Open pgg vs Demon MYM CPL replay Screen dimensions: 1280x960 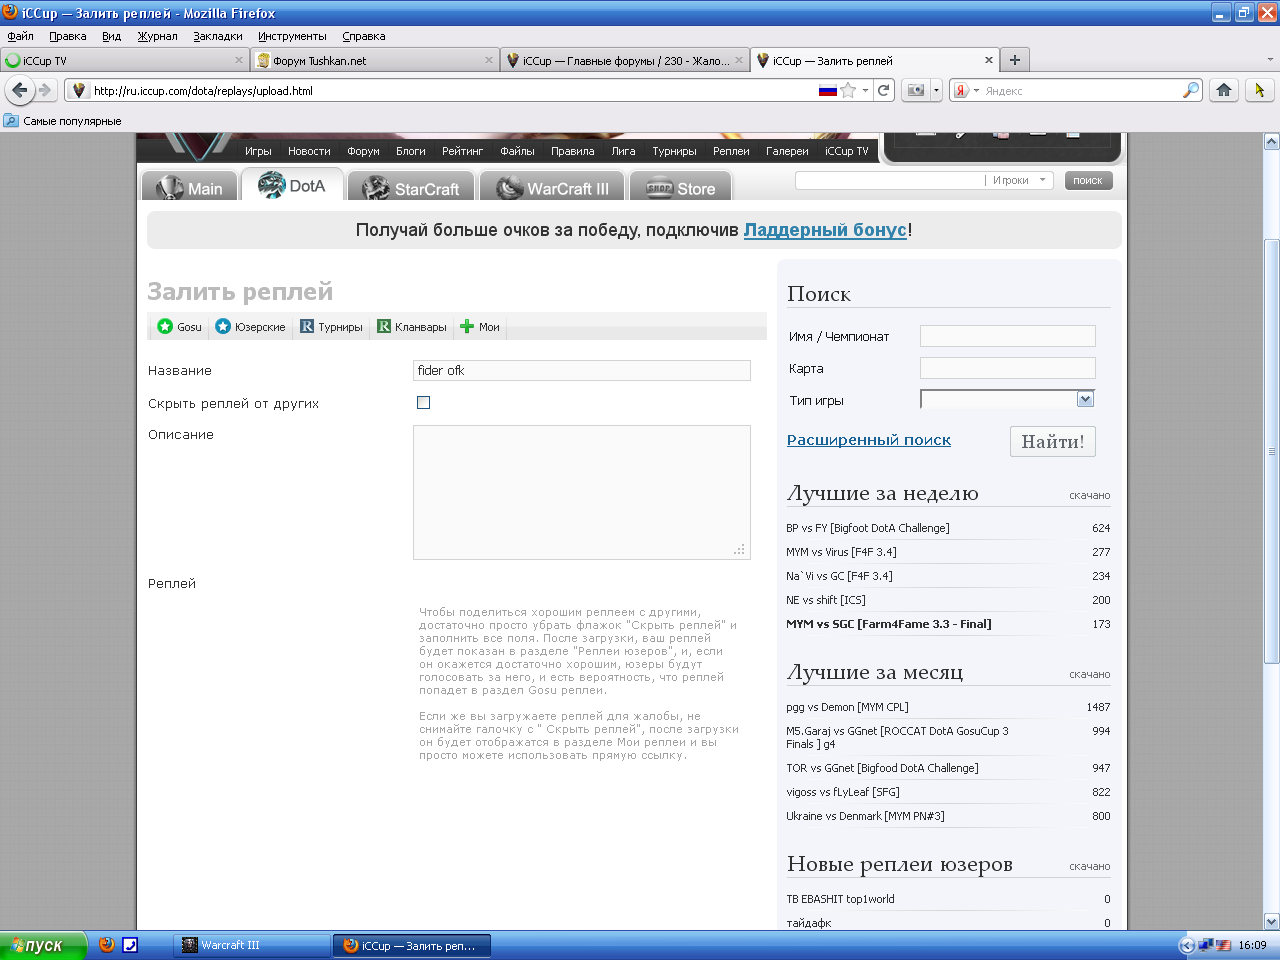click(x=847, y=707)
